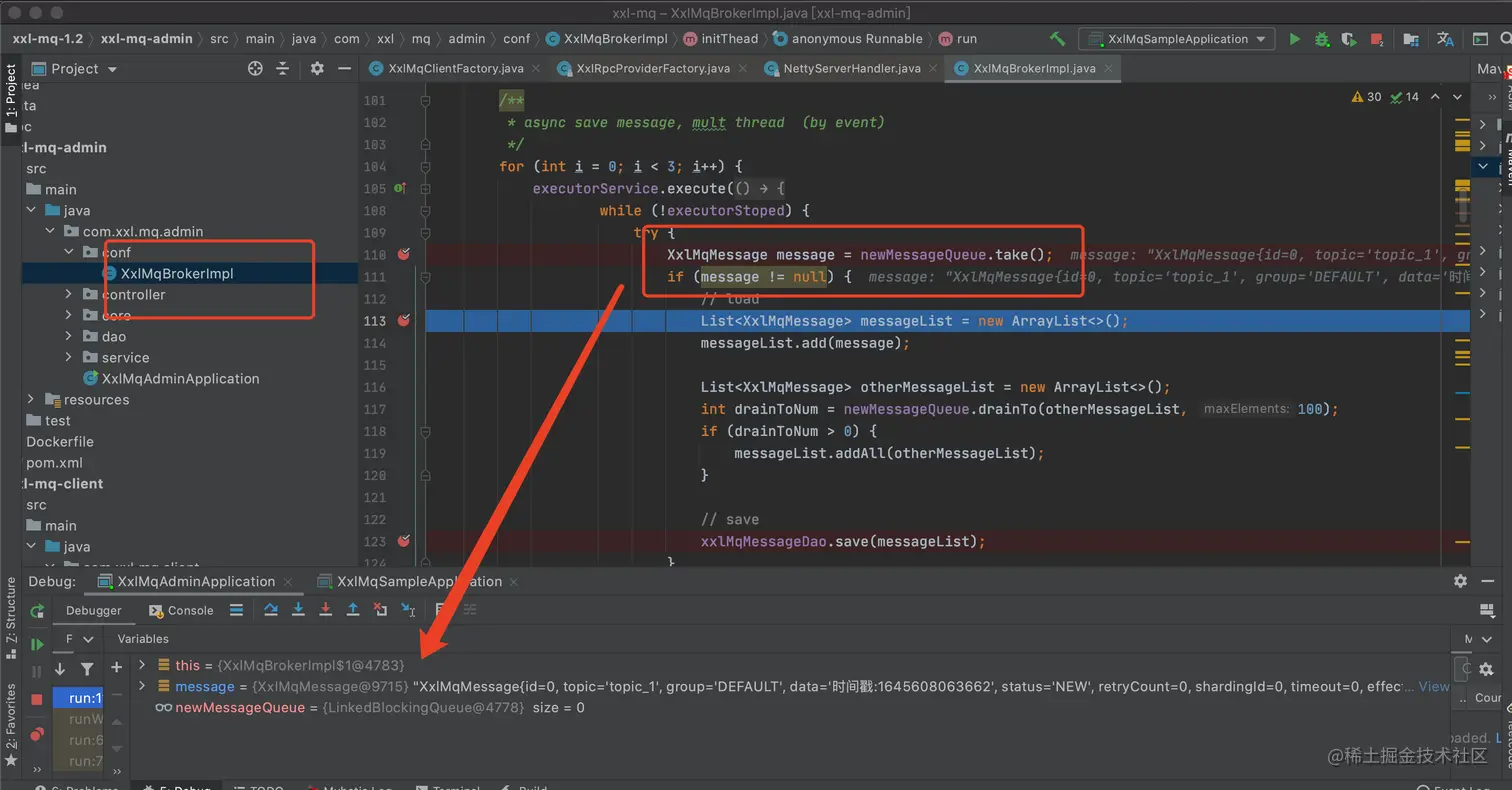Expand the dao package folder

point(69,336)
